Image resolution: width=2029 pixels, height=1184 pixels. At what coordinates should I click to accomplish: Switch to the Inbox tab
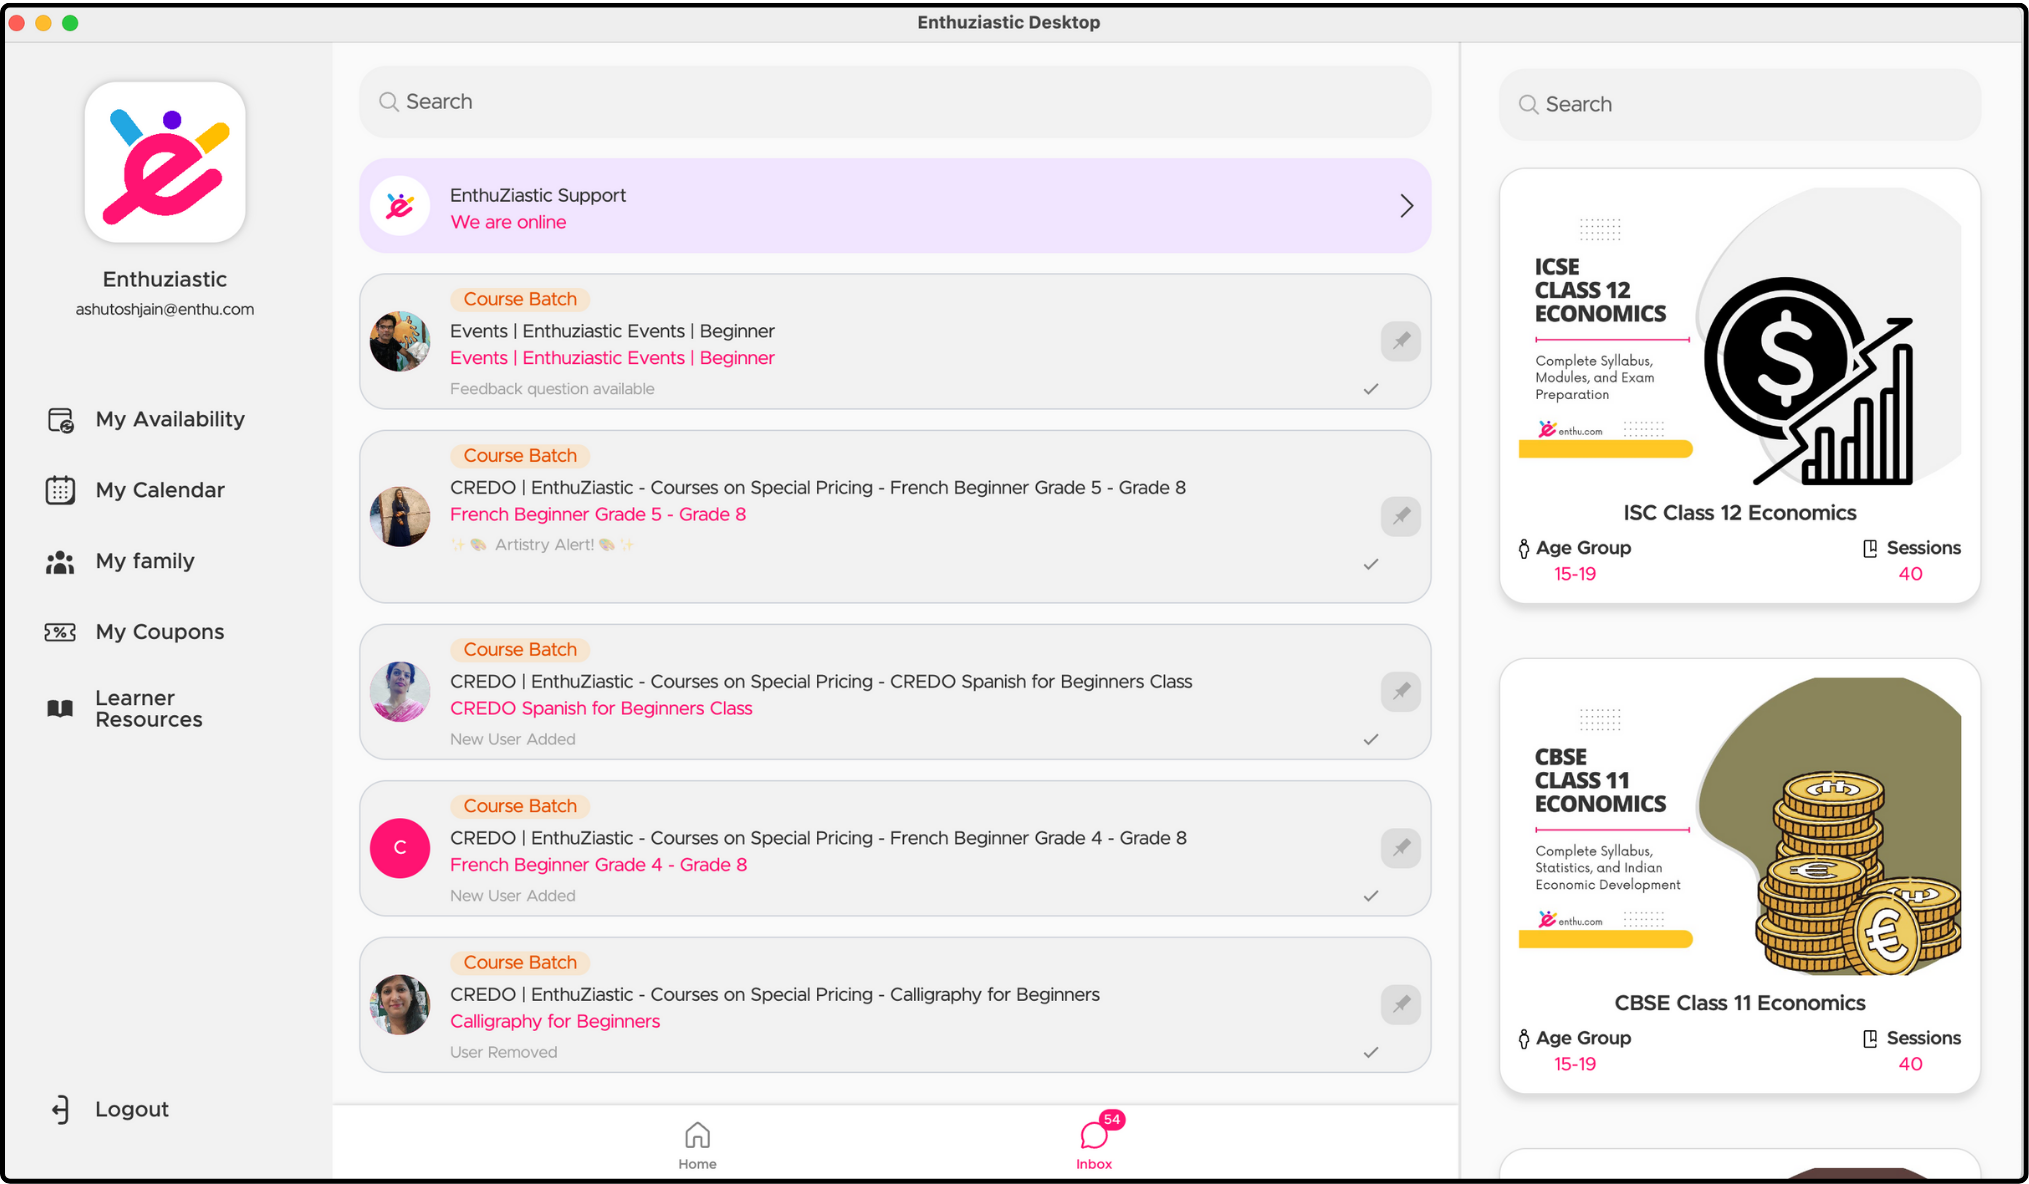pos(1094,1145)
